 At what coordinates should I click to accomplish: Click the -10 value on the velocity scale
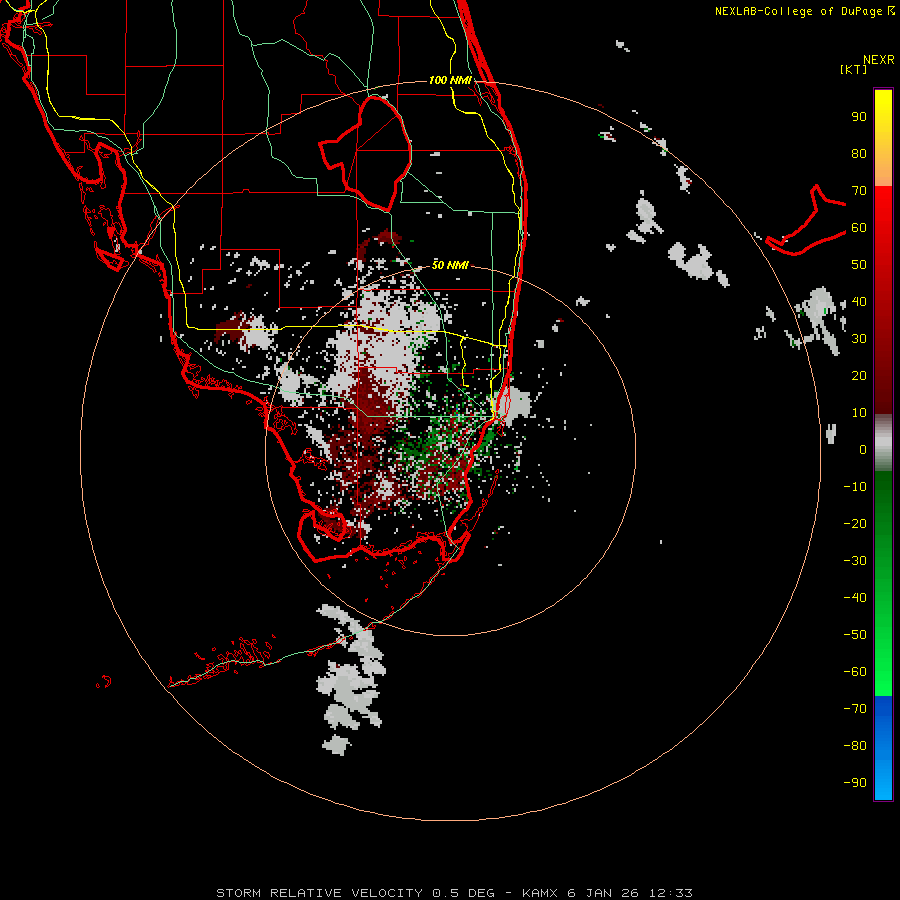[855, 487]
